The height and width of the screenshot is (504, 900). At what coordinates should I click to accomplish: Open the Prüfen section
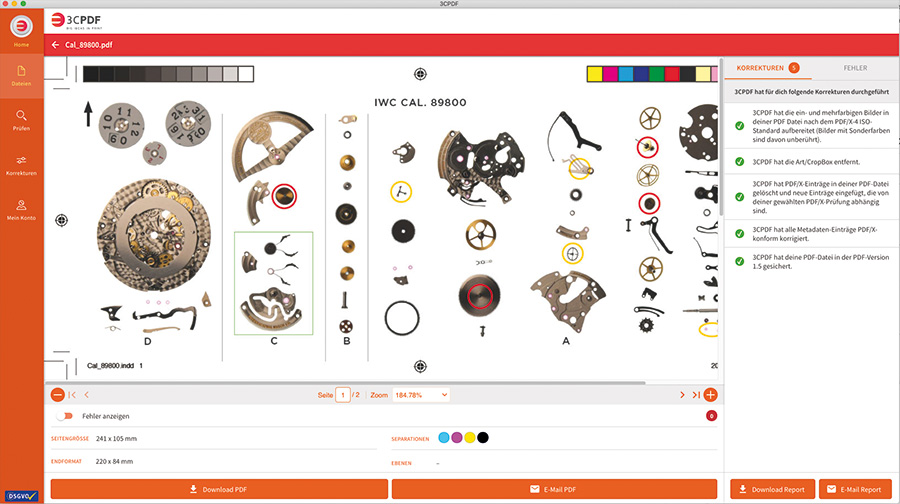click(21, 121)
